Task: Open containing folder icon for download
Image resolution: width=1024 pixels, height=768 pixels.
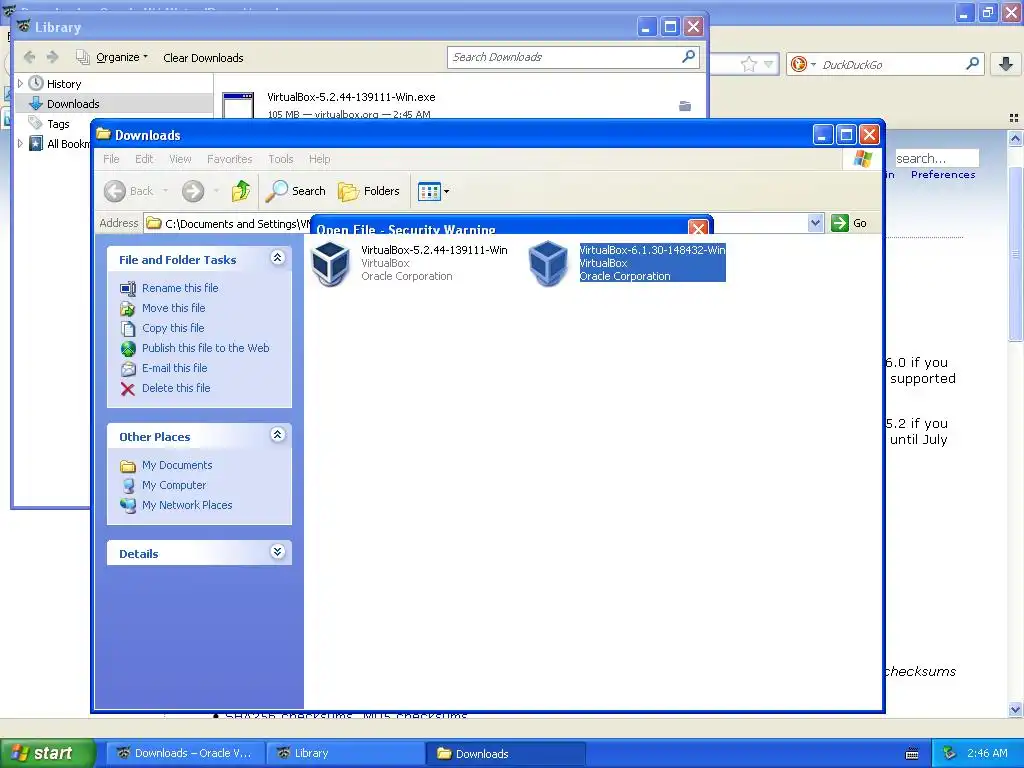Action: tap(685, 106)
